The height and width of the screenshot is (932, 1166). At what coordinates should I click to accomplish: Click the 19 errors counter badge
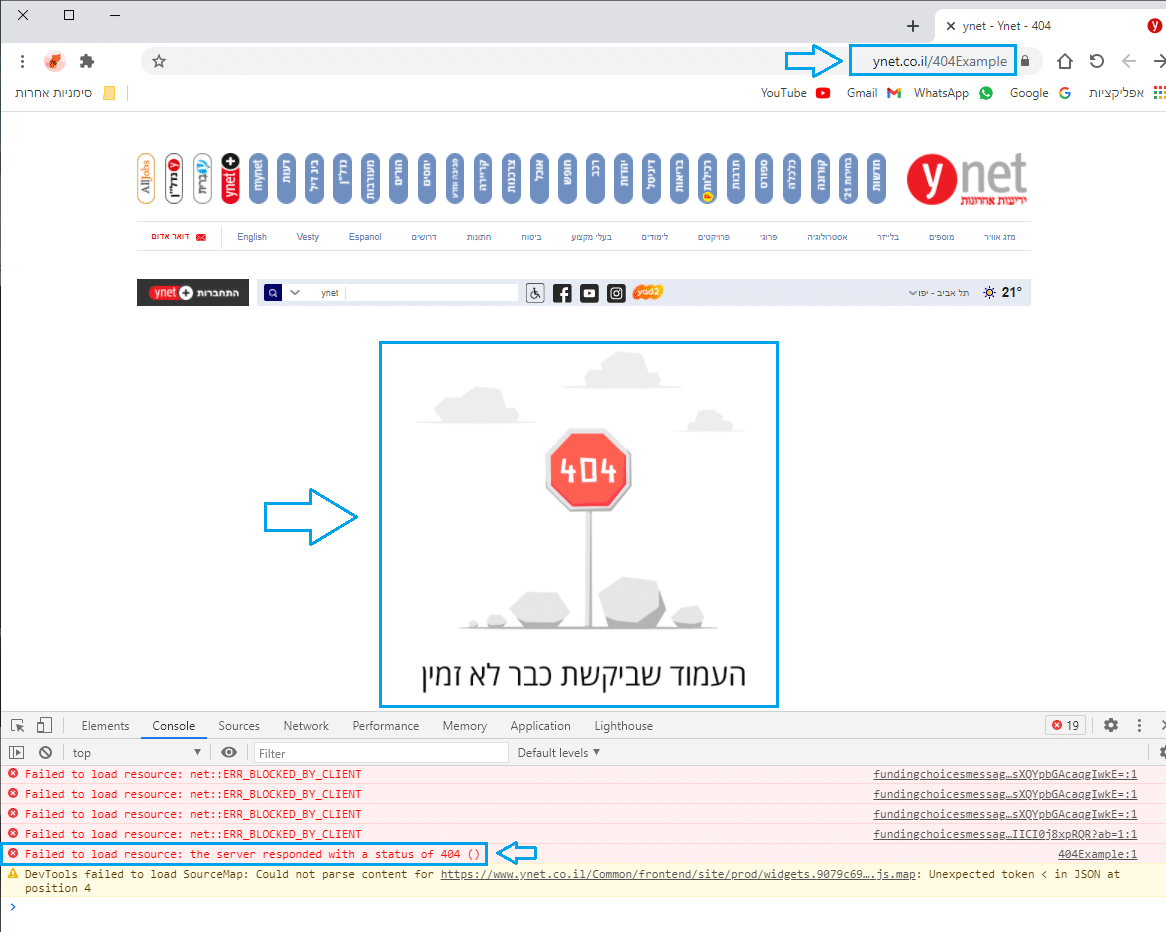point(1066,725)
